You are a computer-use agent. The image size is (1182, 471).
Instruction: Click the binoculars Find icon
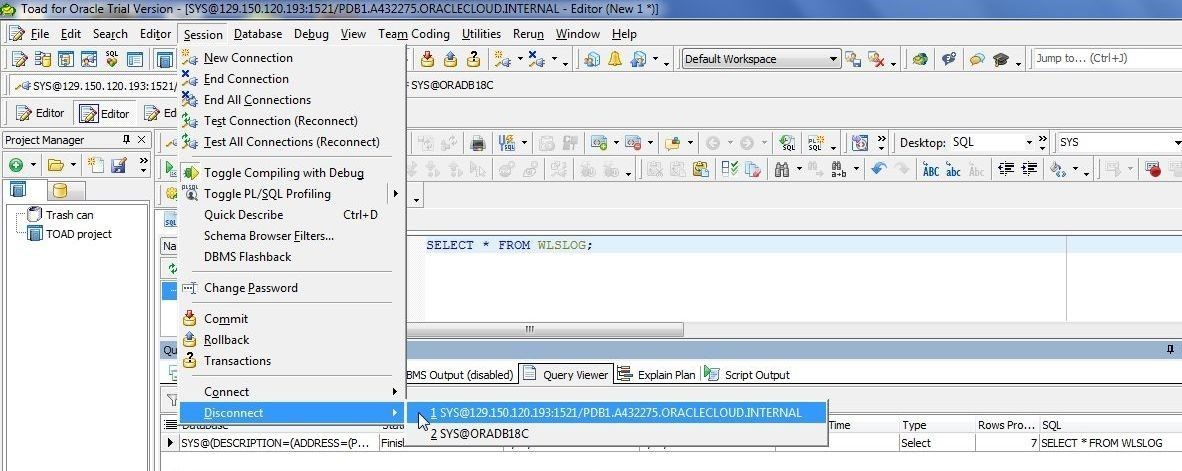[x=782, y=170]
